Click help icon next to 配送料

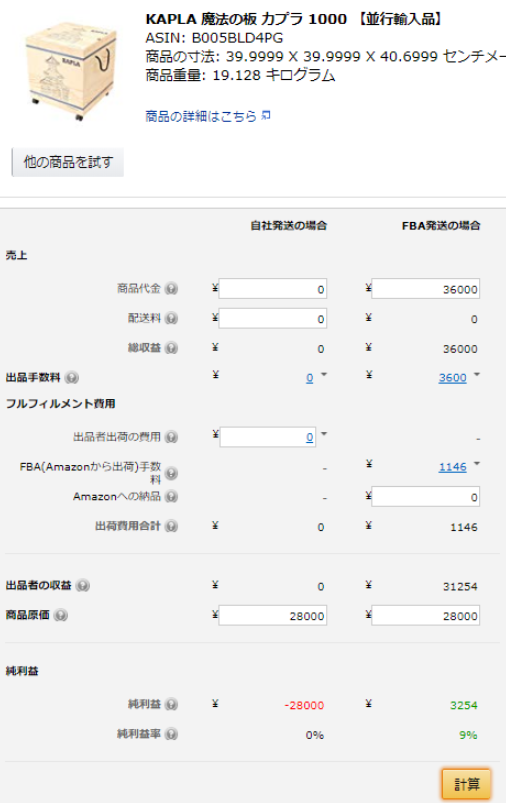tap(172, 319)
